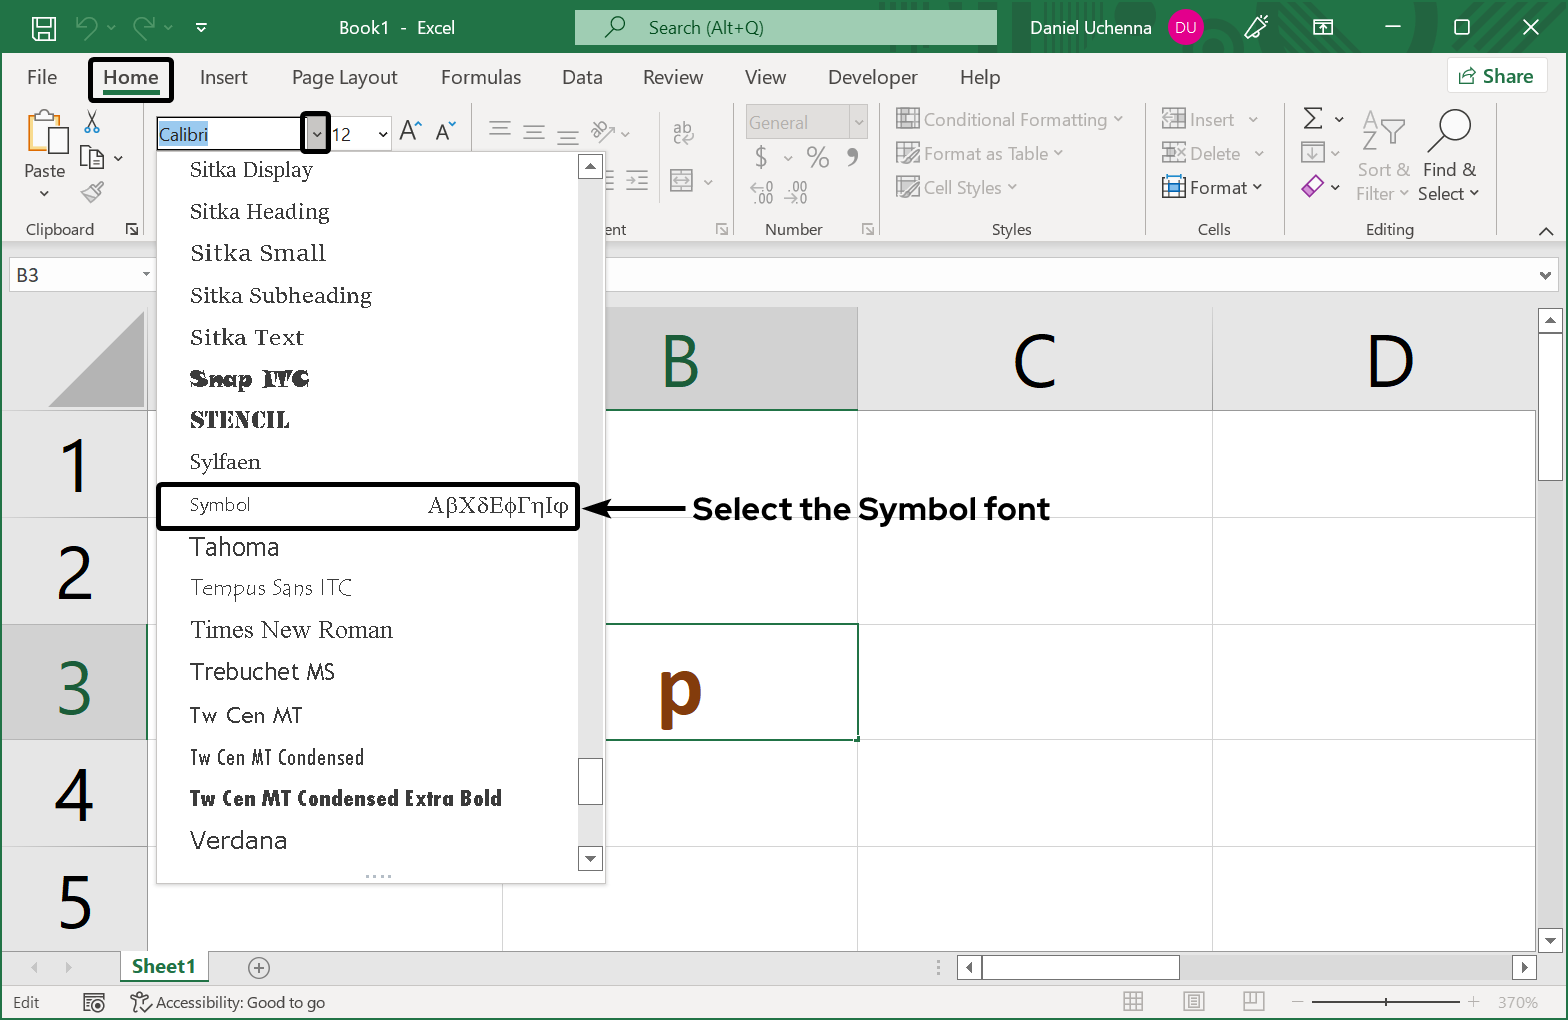1568x1020 pixels.
Task: Expand the Name Box dropdown
Action: 146,275
